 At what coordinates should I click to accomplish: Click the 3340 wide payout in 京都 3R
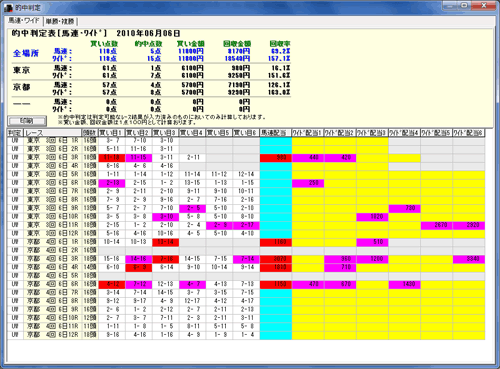click(x=469, y=259)
